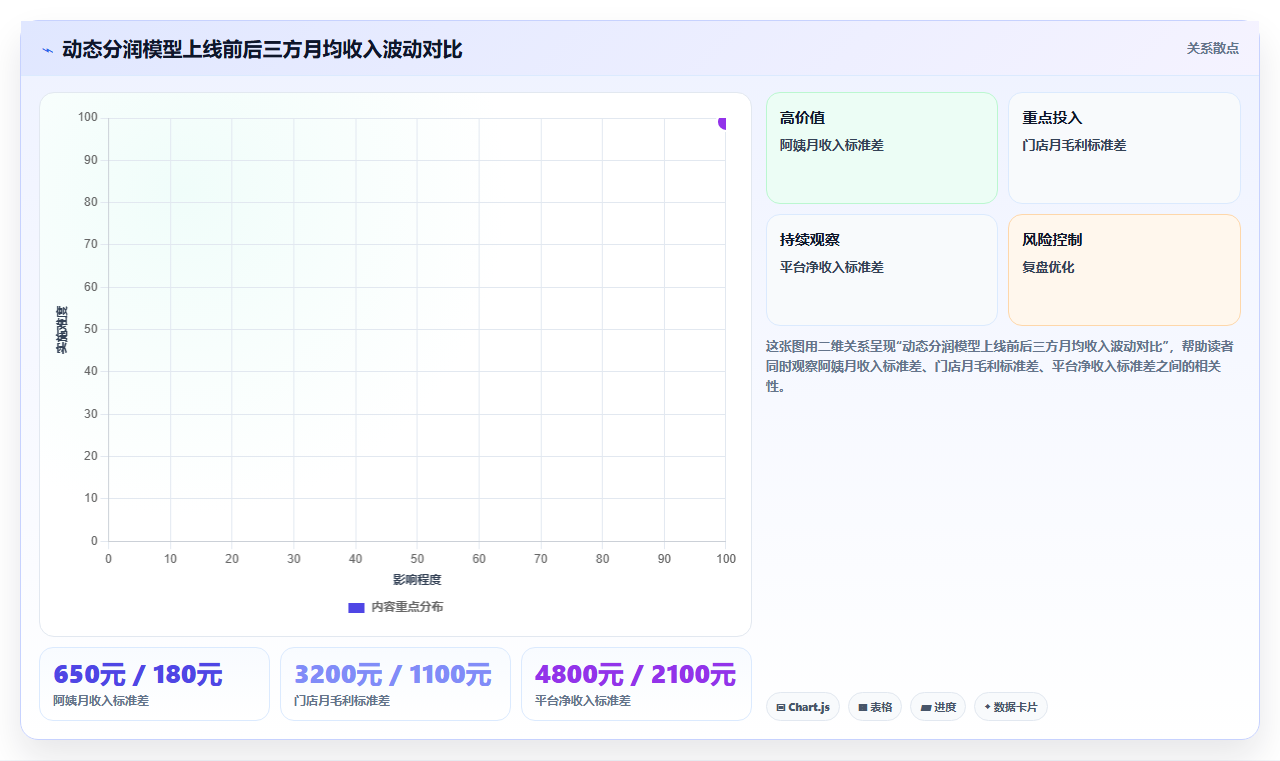Click the 数据卡片 star icon
This screenshot has height=761, width=1280.
coord(987,706)
